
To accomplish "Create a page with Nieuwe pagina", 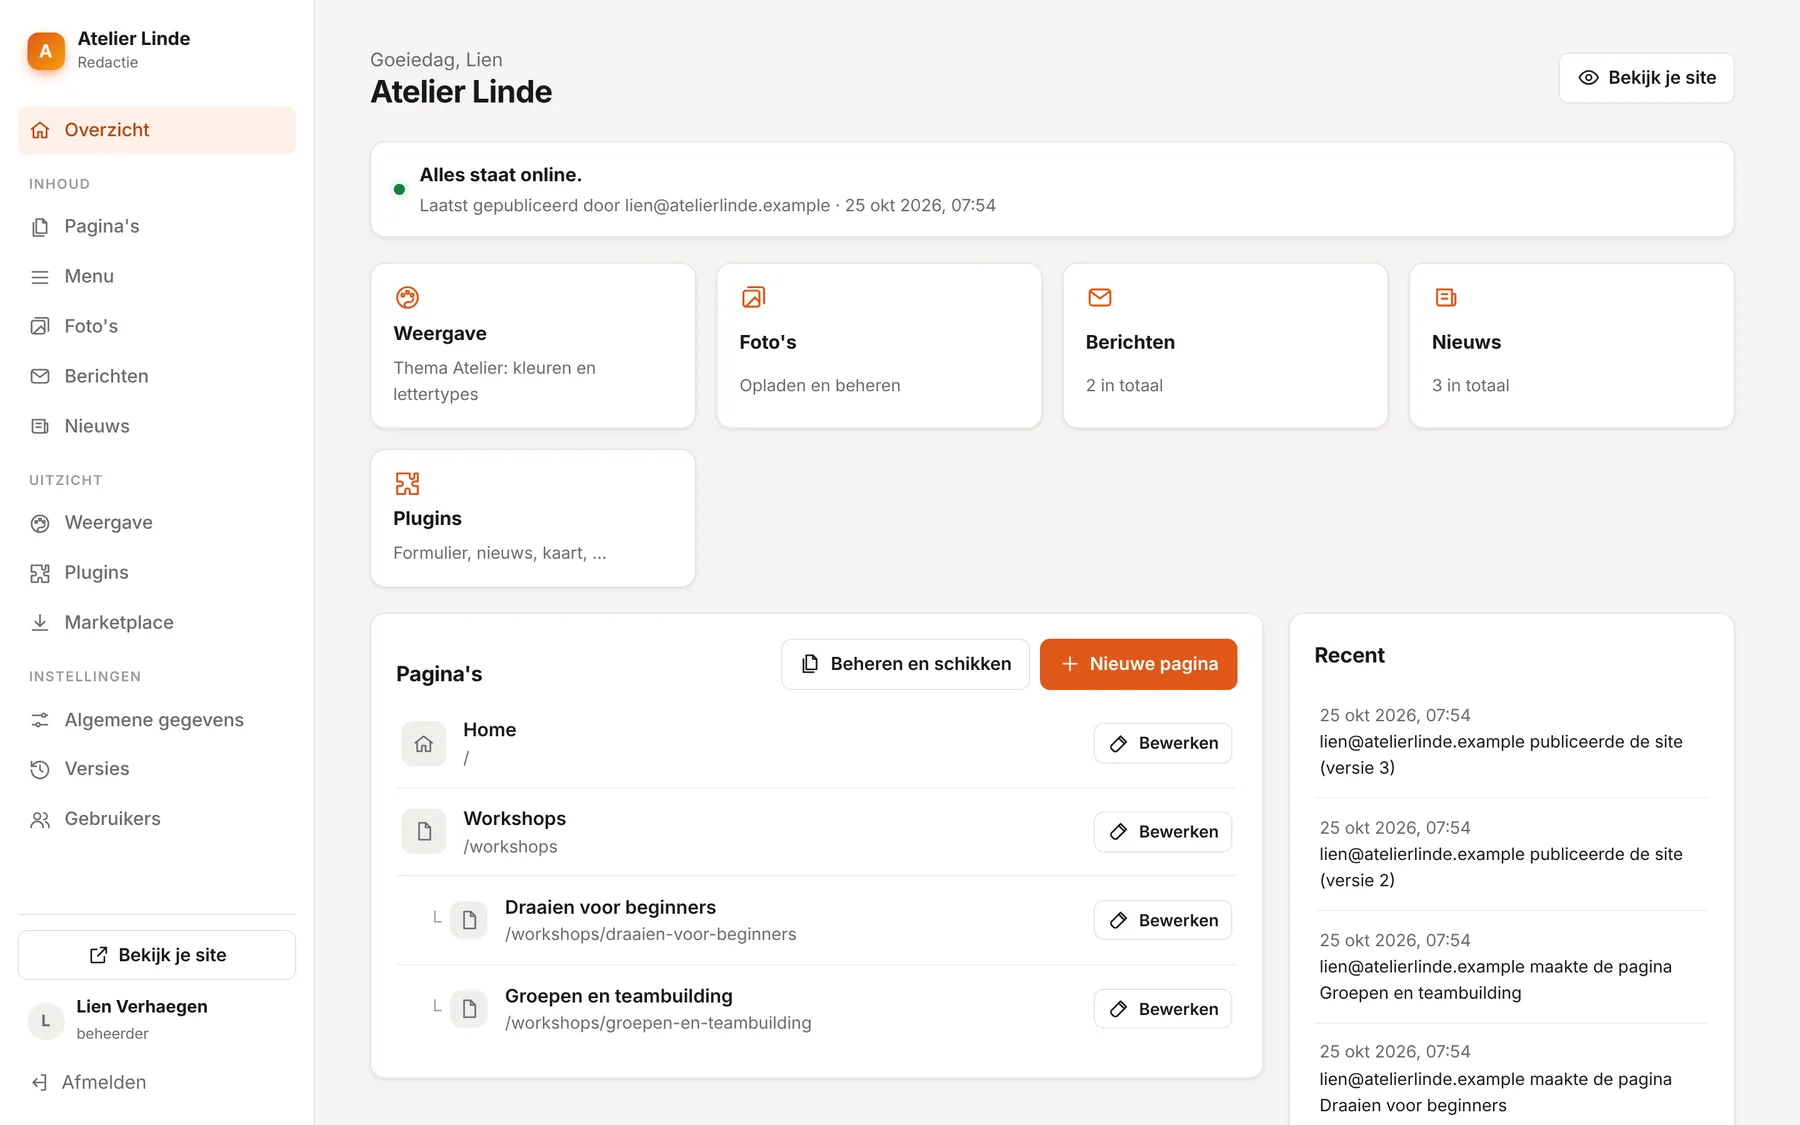I will (x=1138, y=664).
